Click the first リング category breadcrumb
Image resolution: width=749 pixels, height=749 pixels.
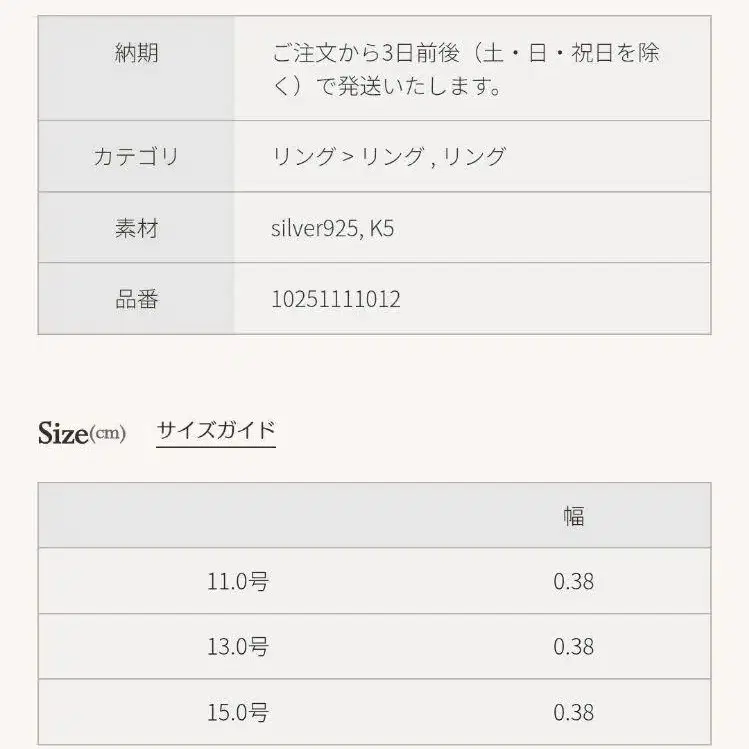pyautogui.click(x=303, y=156)
